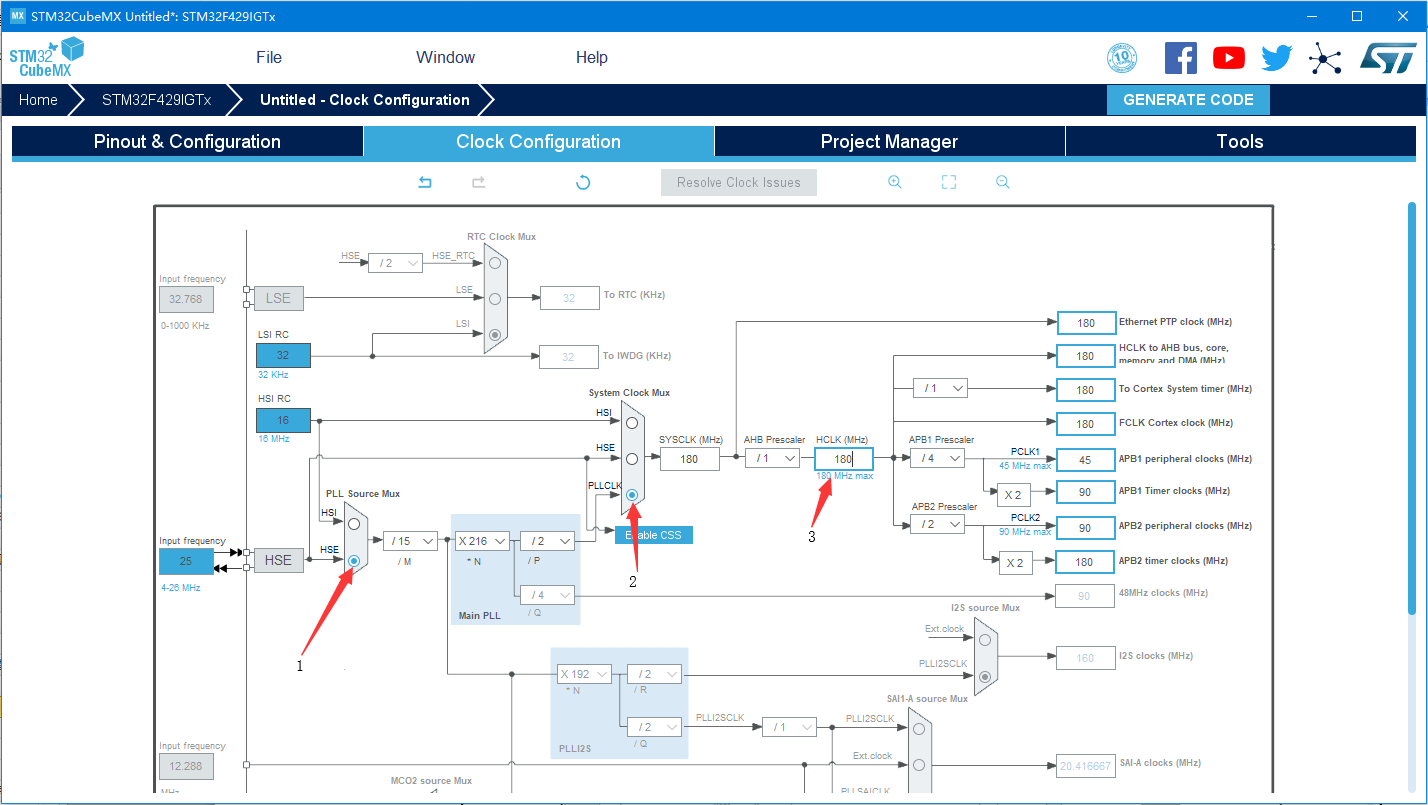
Task: Select HSE on the System Clock Mux
Action: [632, 458]
